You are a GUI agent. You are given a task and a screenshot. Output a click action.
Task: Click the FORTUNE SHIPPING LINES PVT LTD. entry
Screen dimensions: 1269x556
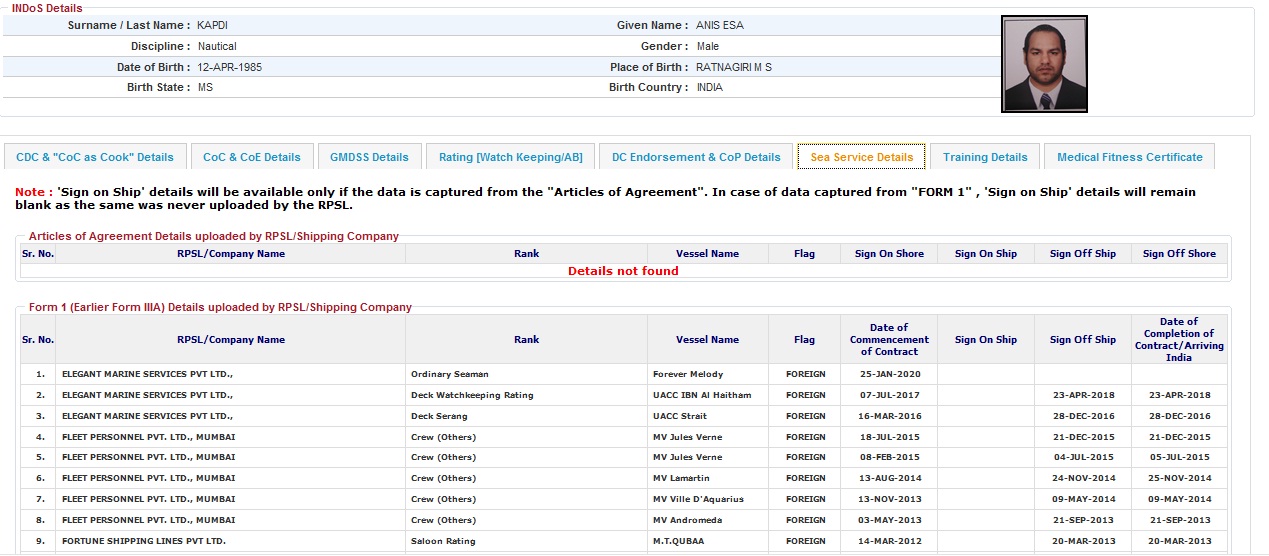[144, 541]
